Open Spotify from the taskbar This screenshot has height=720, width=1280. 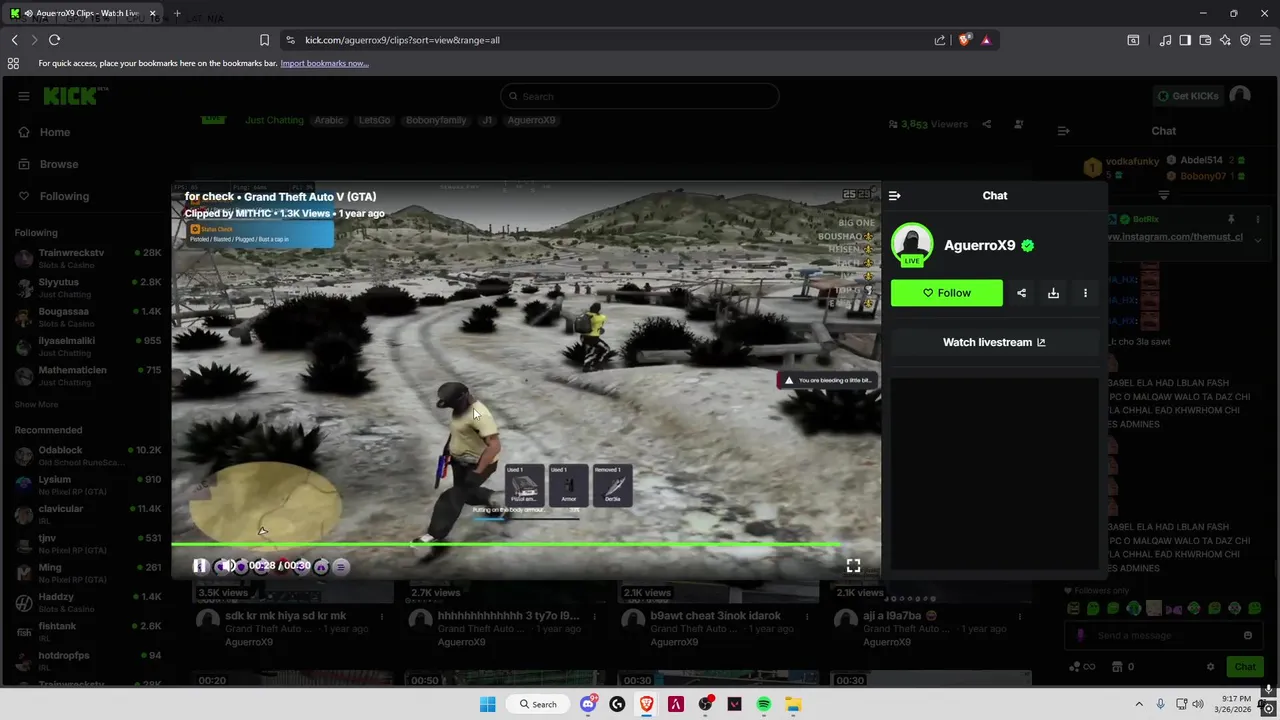pos(764,704)
